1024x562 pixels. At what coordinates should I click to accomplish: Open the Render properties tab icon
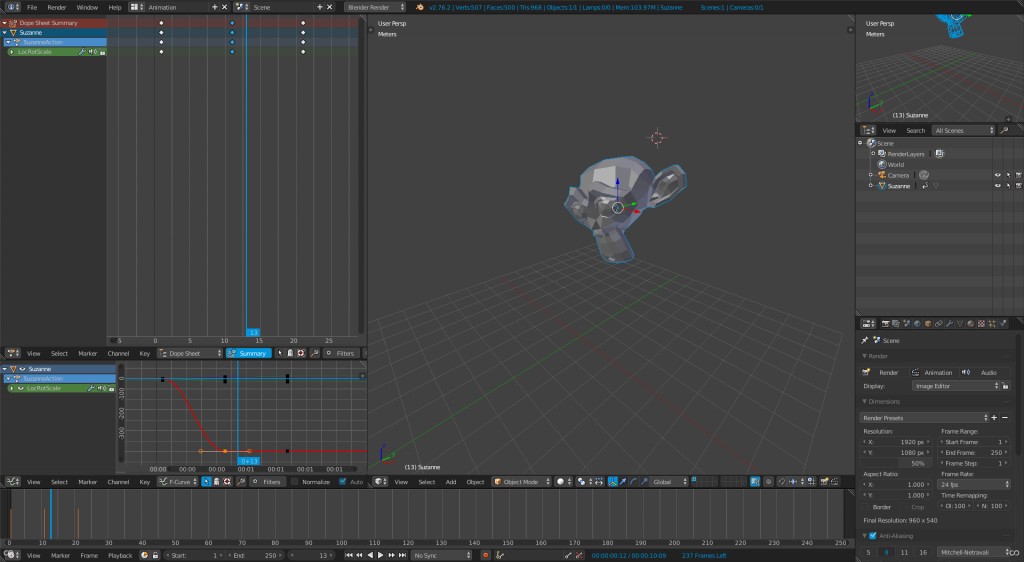[886, 324]
